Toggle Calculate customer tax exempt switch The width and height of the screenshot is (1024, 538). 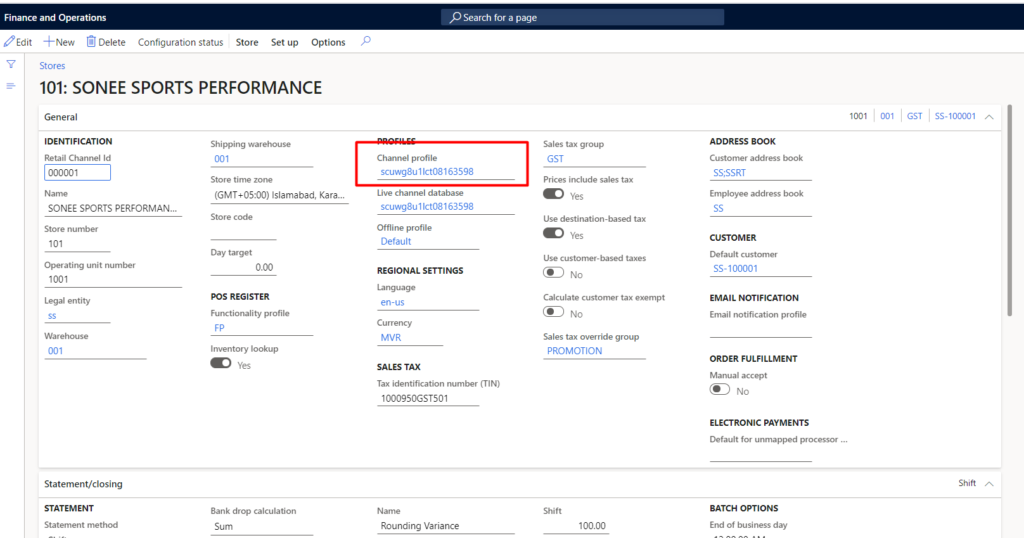tap(553, 311)
